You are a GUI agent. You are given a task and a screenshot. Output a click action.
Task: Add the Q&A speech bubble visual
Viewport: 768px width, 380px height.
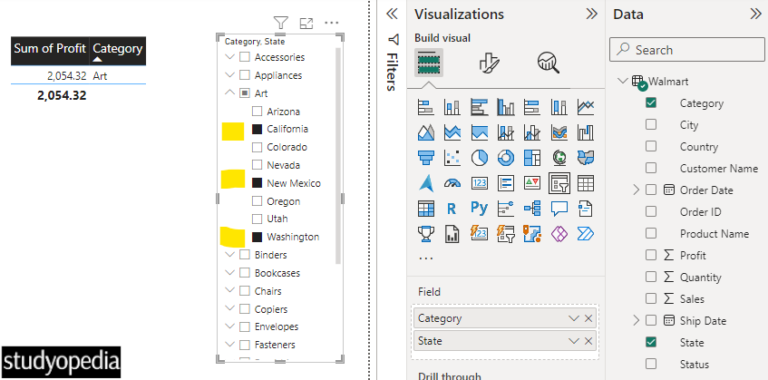coord(559,209)
